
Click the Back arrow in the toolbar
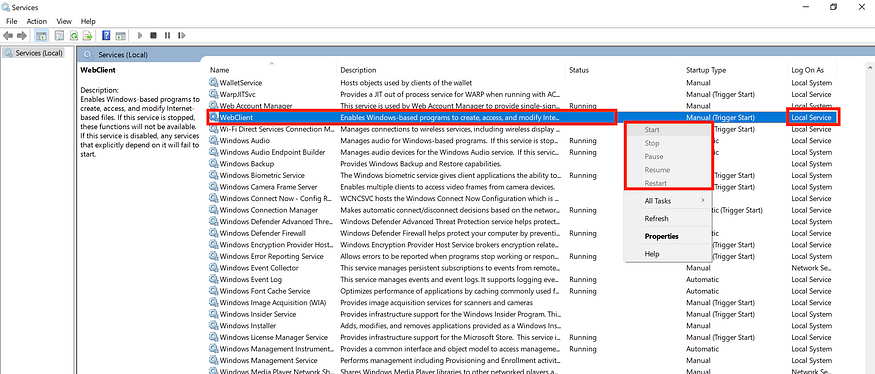[8, 36]
